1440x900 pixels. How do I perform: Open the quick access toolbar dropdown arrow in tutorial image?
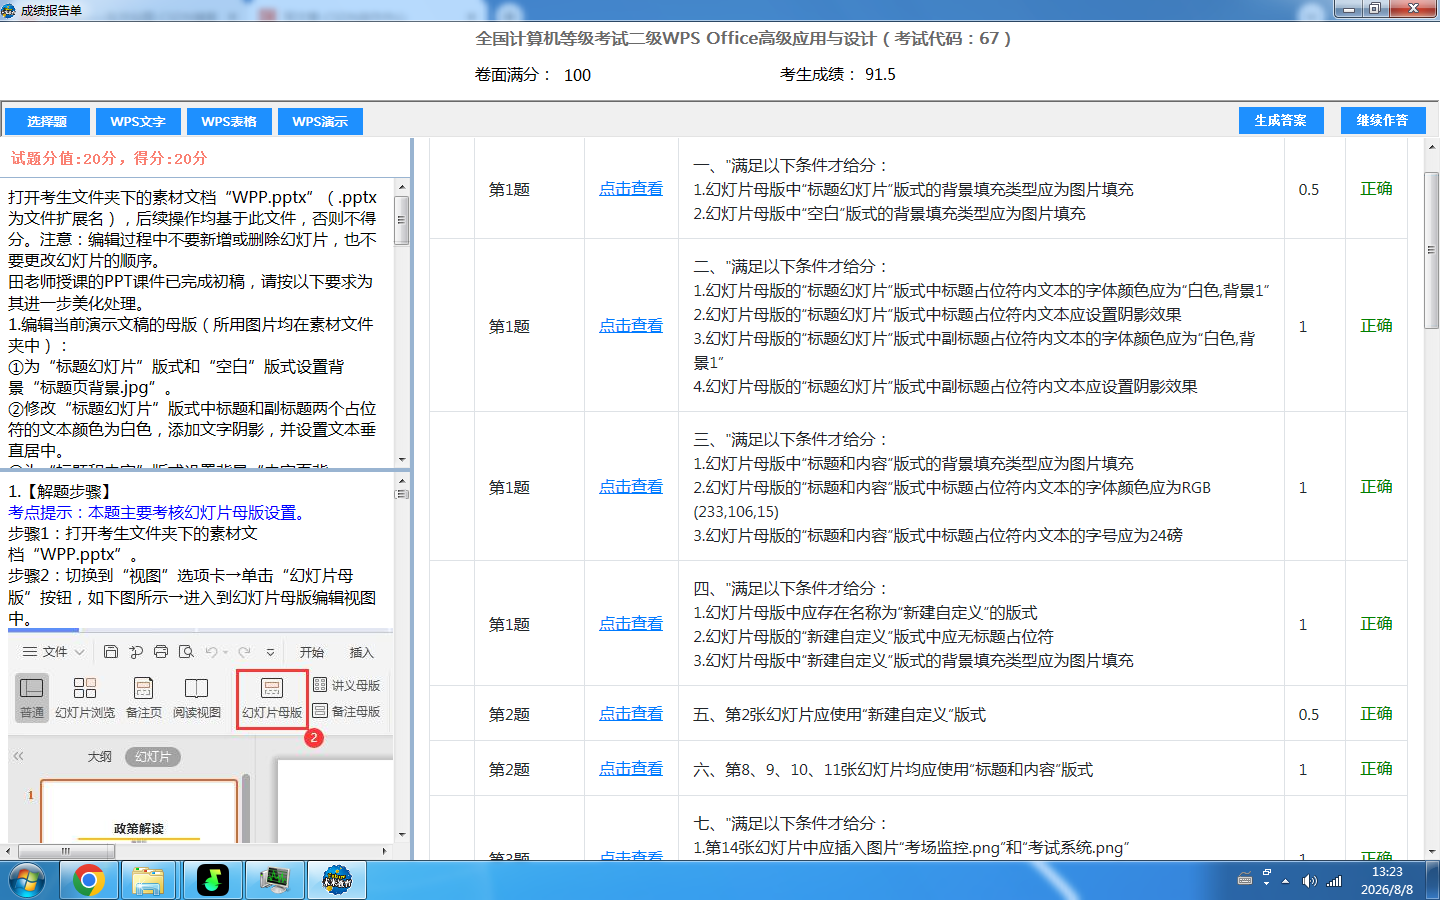(270, 652)
